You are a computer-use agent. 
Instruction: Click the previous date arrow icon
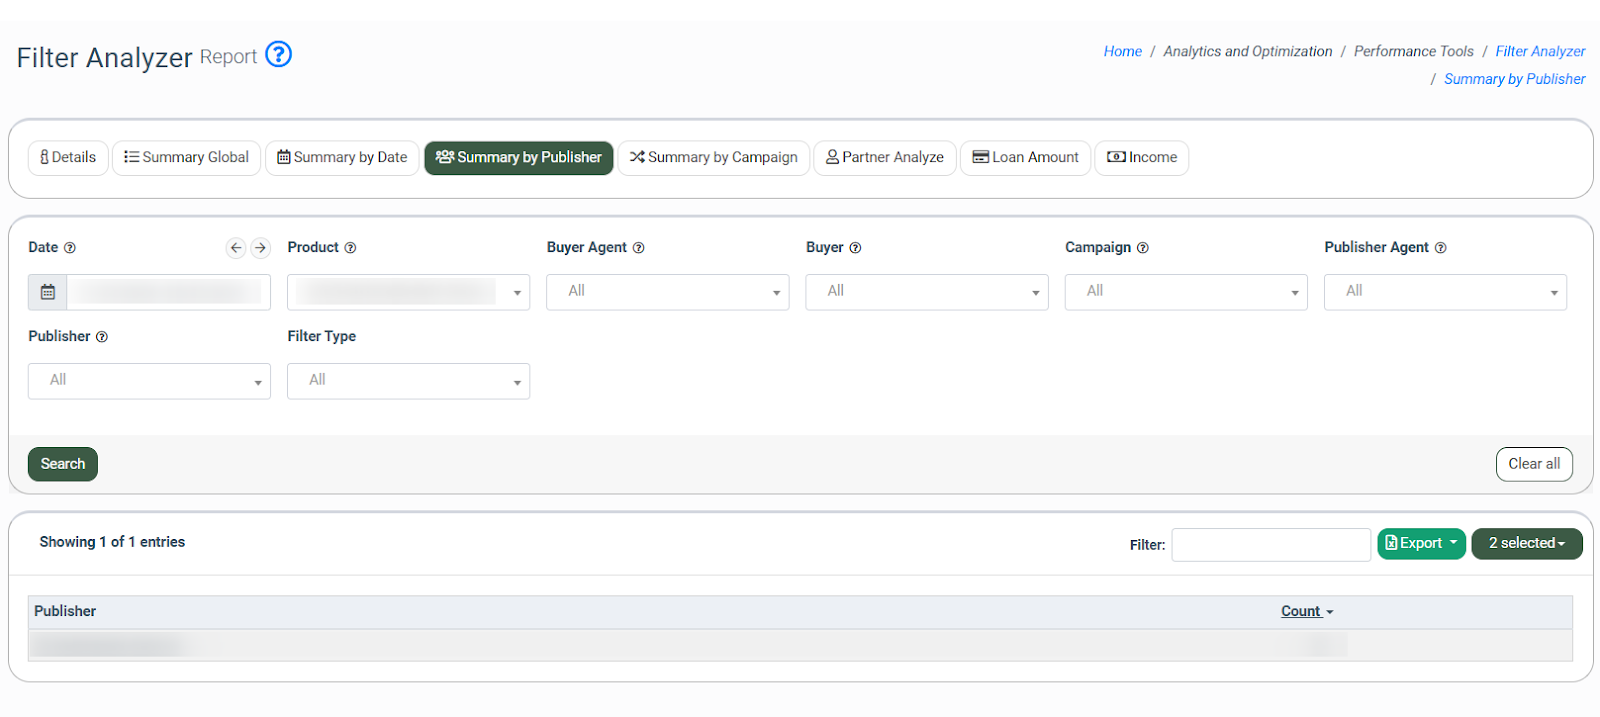[x=236, y=248]
